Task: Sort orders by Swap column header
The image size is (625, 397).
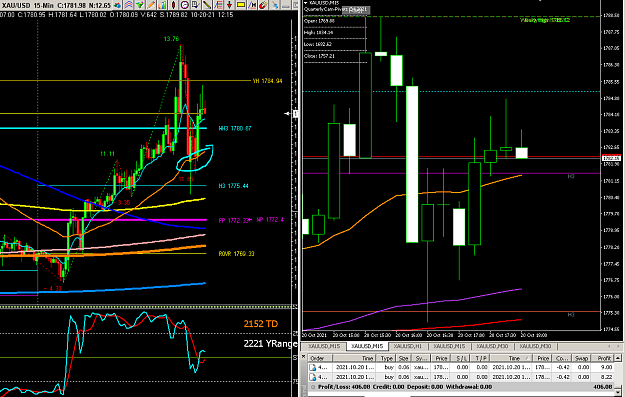Action: pyautogui.click(x=581, y=358)
